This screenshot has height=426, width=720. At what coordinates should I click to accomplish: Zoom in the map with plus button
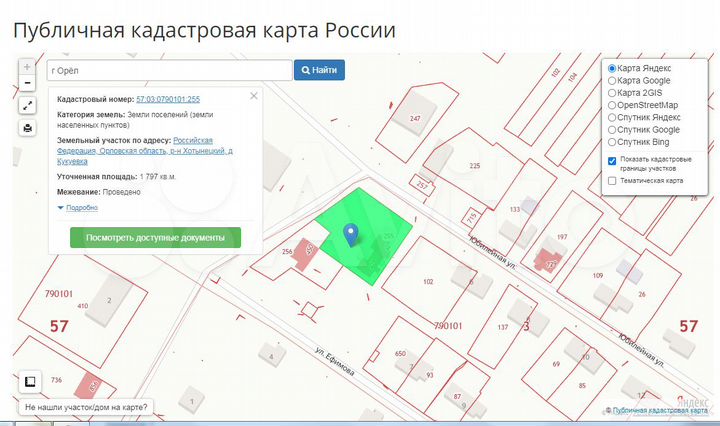click(x=27, y=67)
